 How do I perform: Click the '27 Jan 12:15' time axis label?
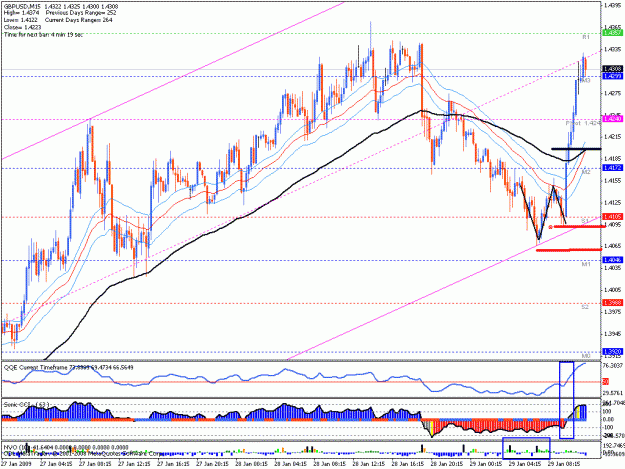click(134, 464)
